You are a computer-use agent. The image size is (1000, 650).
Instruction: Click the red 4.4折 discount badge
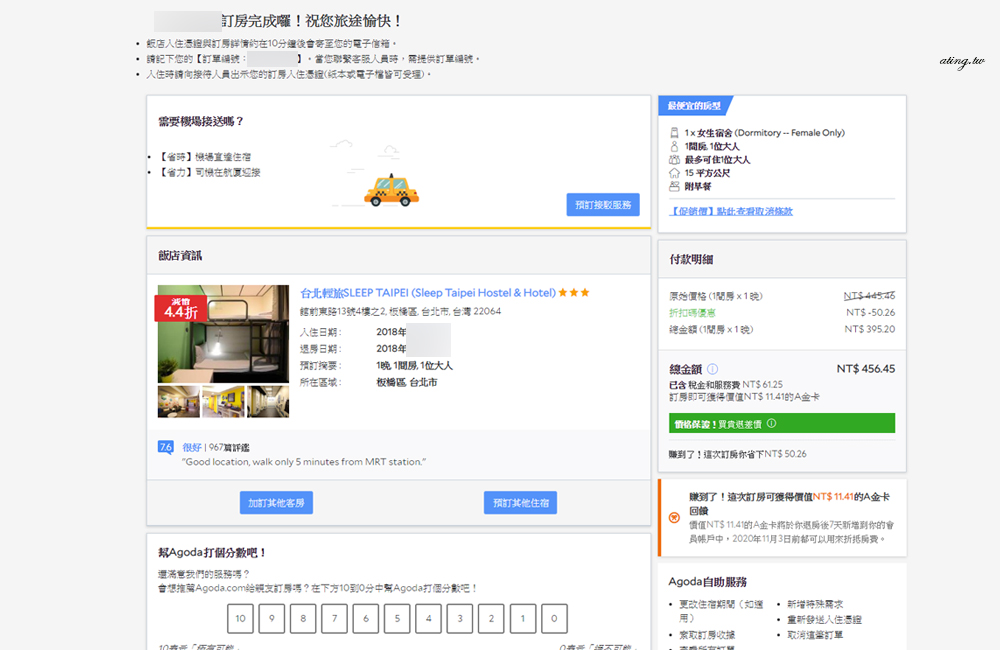coord(180,308)
